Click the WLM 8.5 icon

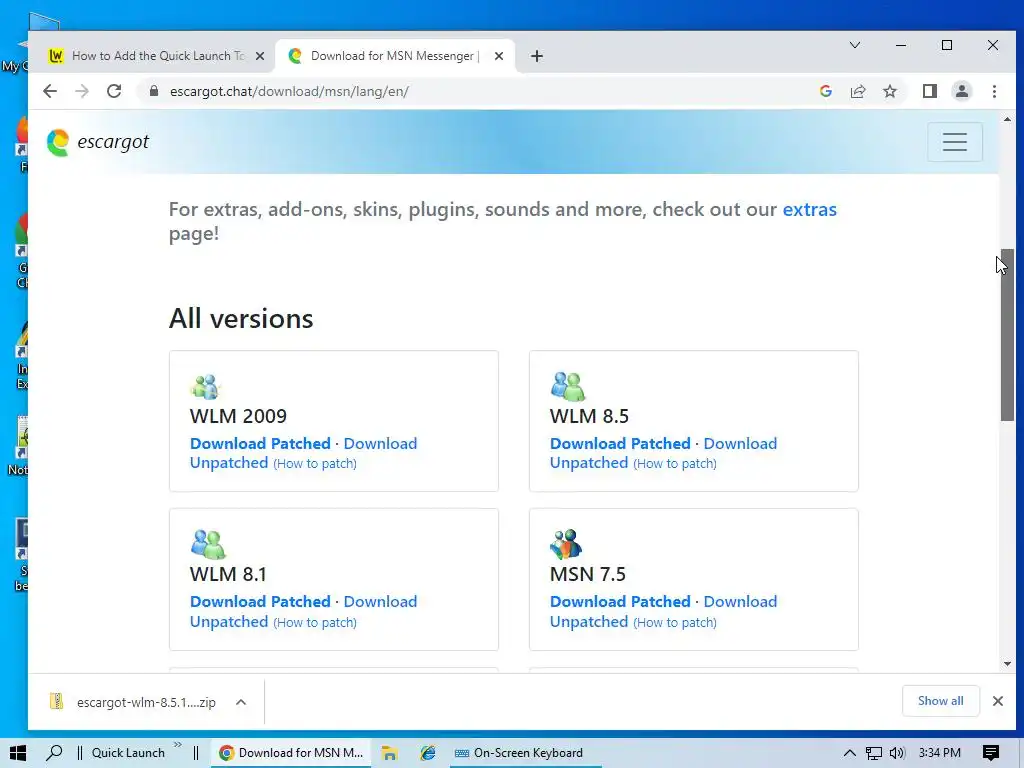point(568,386)
